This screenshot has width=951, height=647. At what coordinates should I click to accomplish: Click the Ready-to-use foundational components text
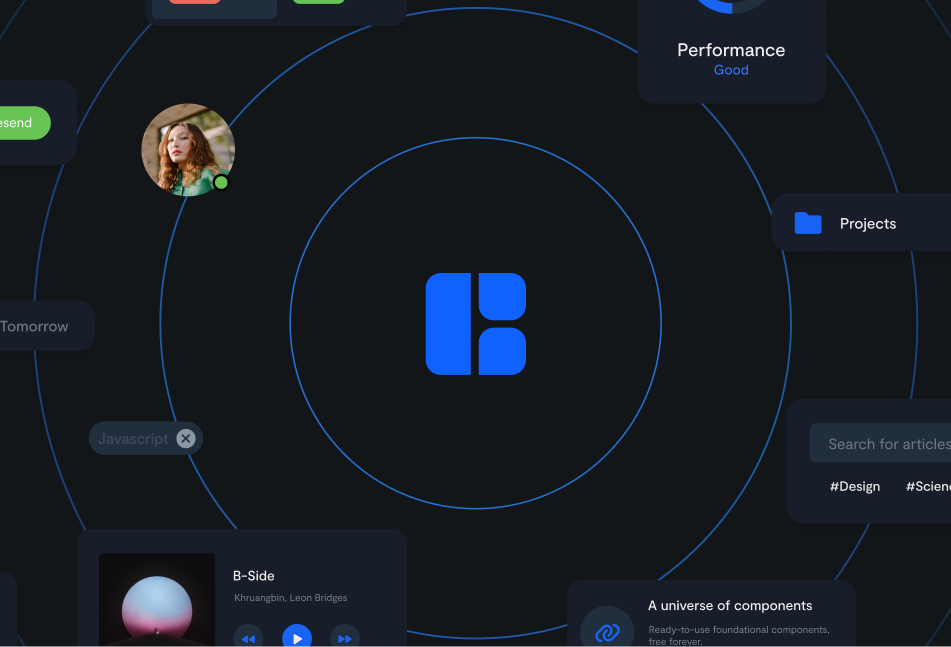tap(739, 635)
